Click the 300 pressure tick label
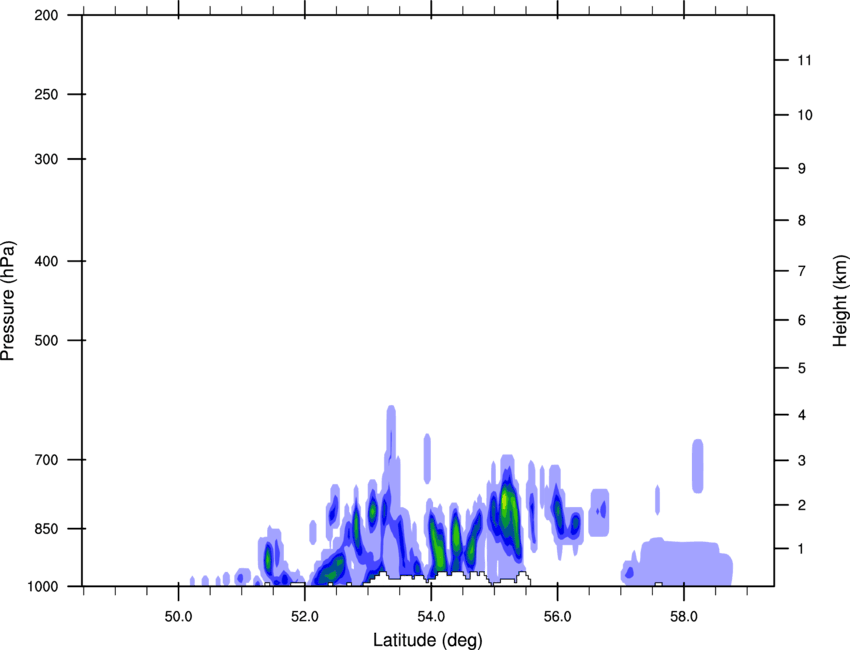Viewport: 850px width, 650px height. [46, 159]
